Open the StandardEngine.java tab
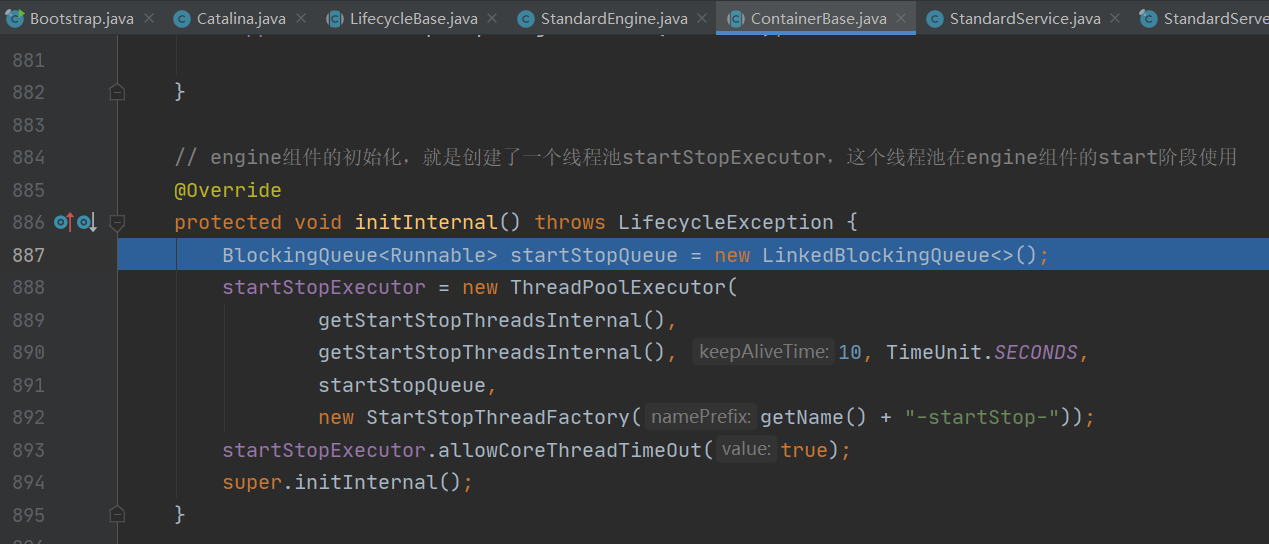Image resolution: width=1269 pixels, height=544 pixels. click(613, 18)
